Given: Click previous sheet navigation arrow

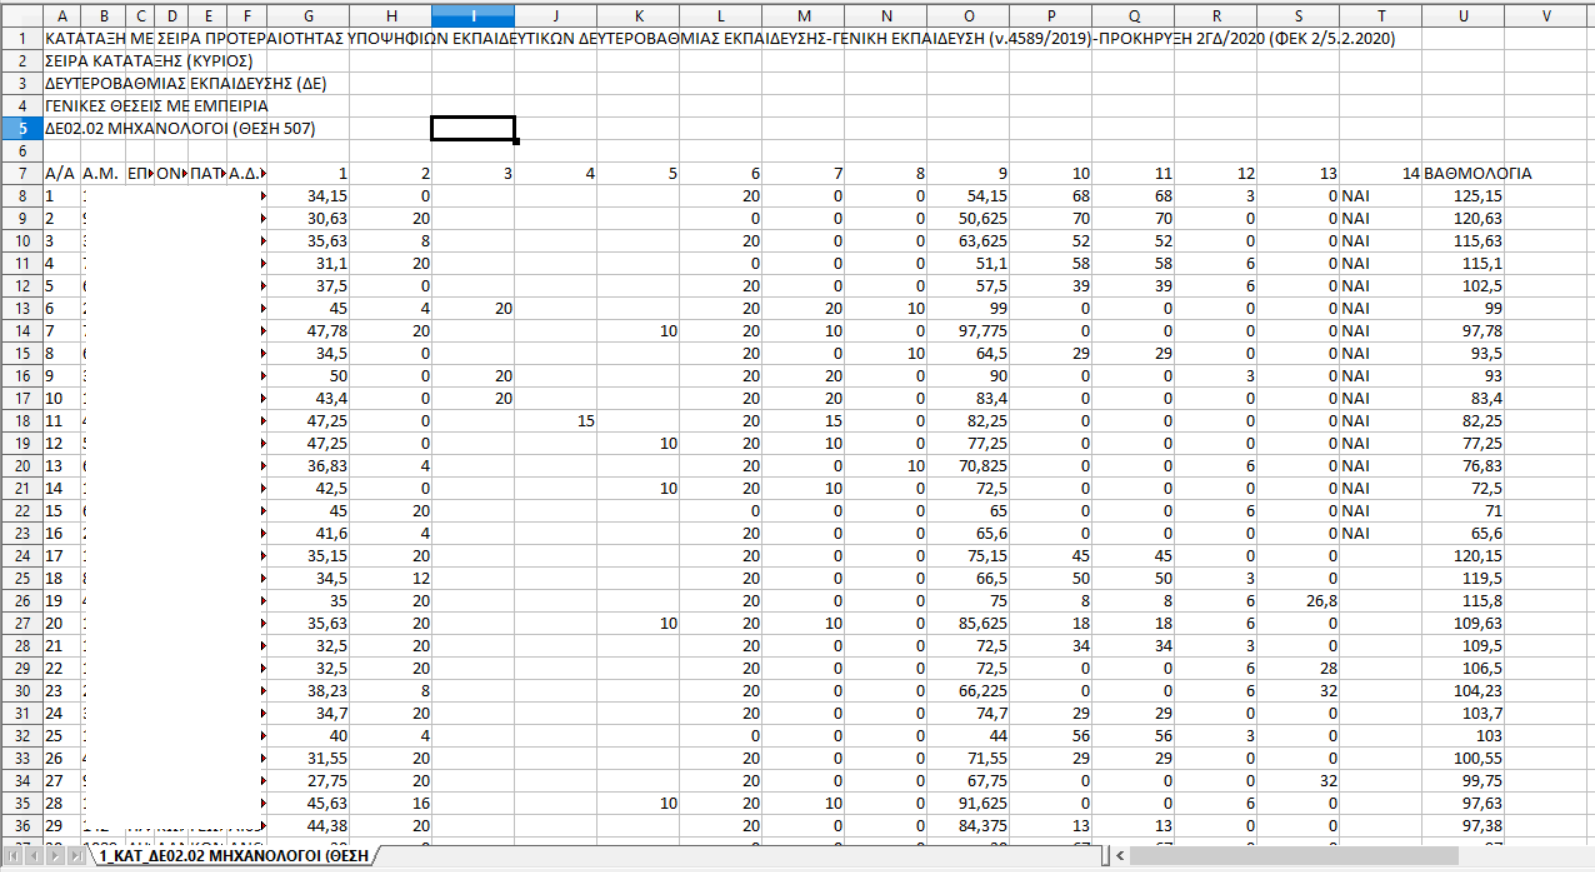Looking at the screenshot, I should pos(34,856).
